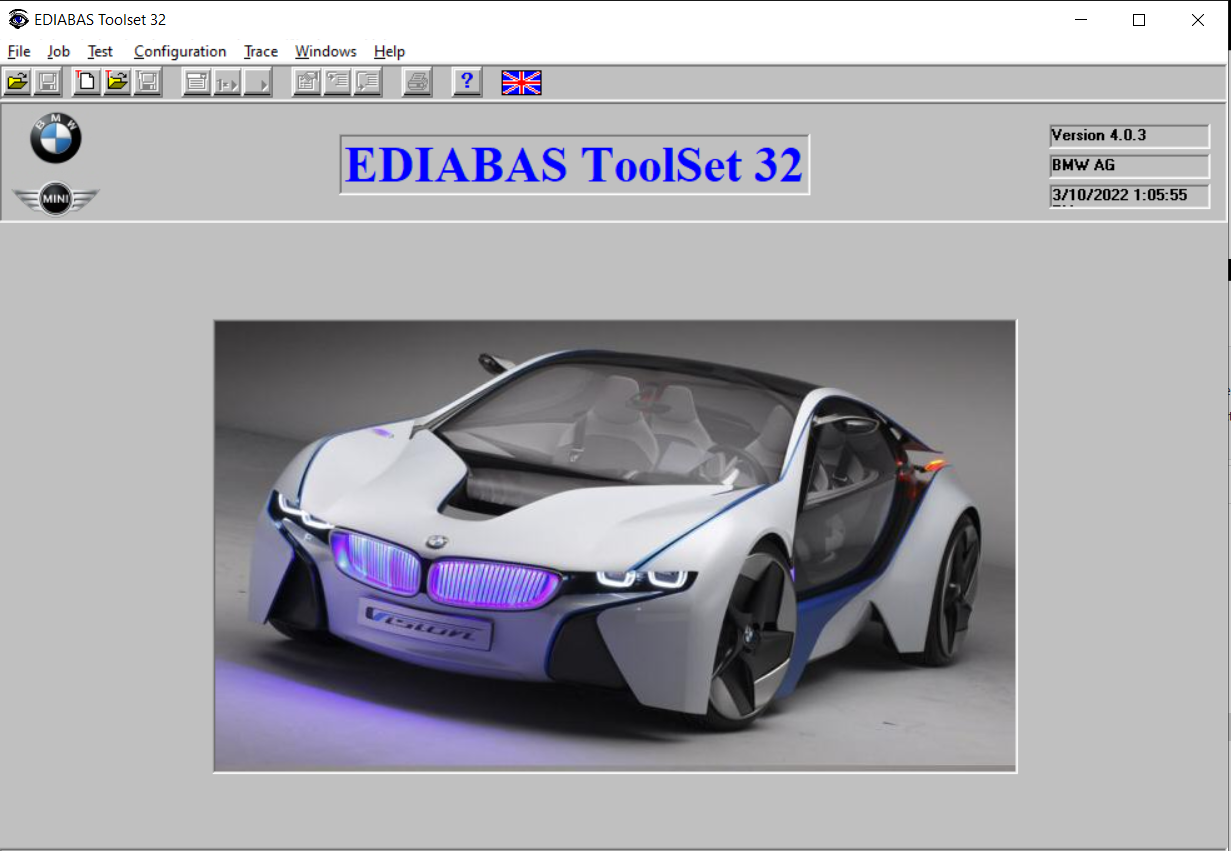Click the EDIABAS eye icon in title bar
This screenshot has height=851, width=1231.
pyautogui.click(x=18, y=20)
